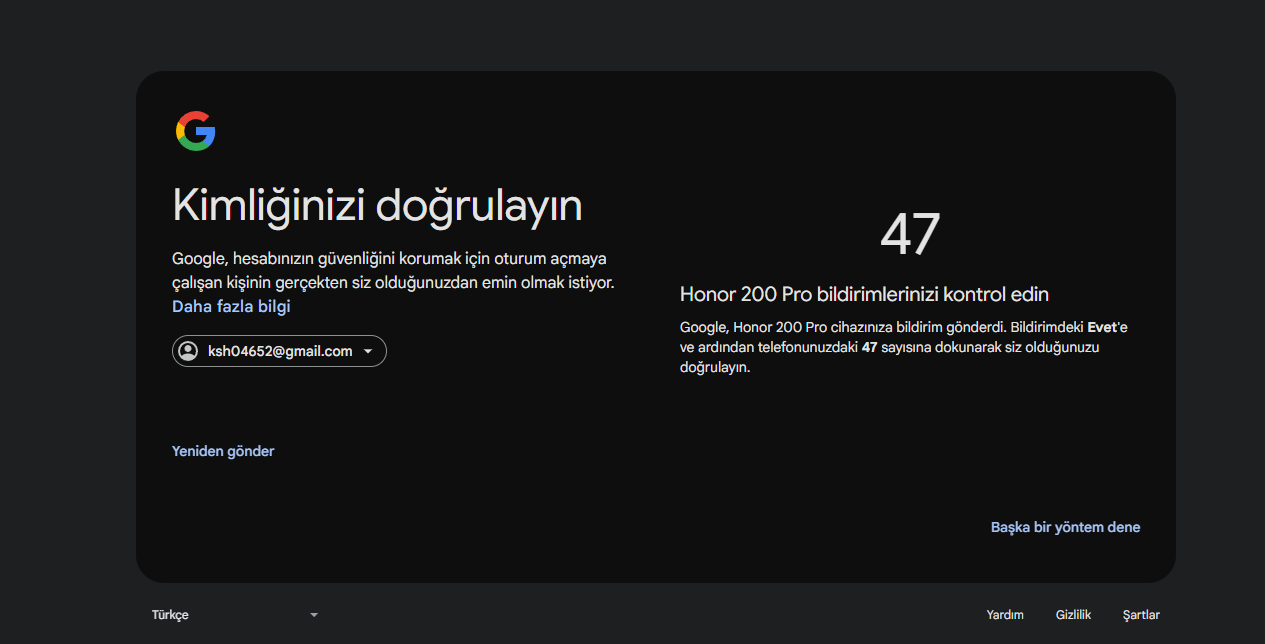Click 'Yeniden gönder' to resend the notification
This screenshot has height=644, width=1265.
223,451
